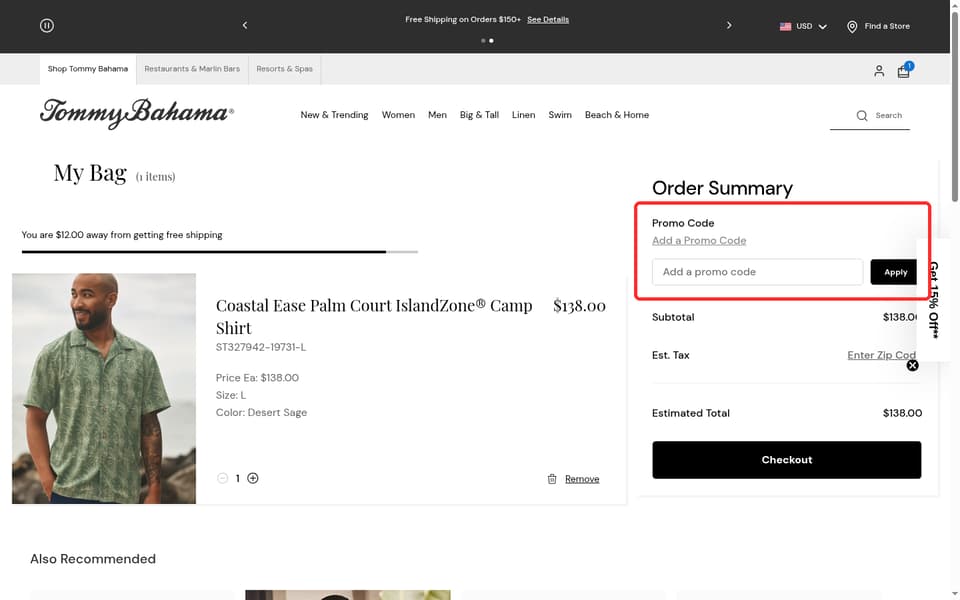
Task: Click Price Ea: $138.00 text
Action: point(257,378)
